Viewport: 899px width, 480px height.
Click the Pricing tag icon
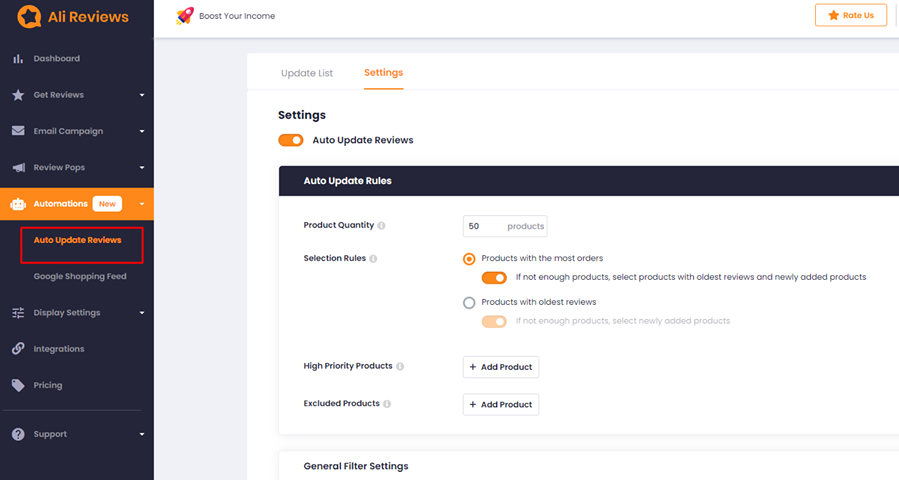[x=18, y=385]
